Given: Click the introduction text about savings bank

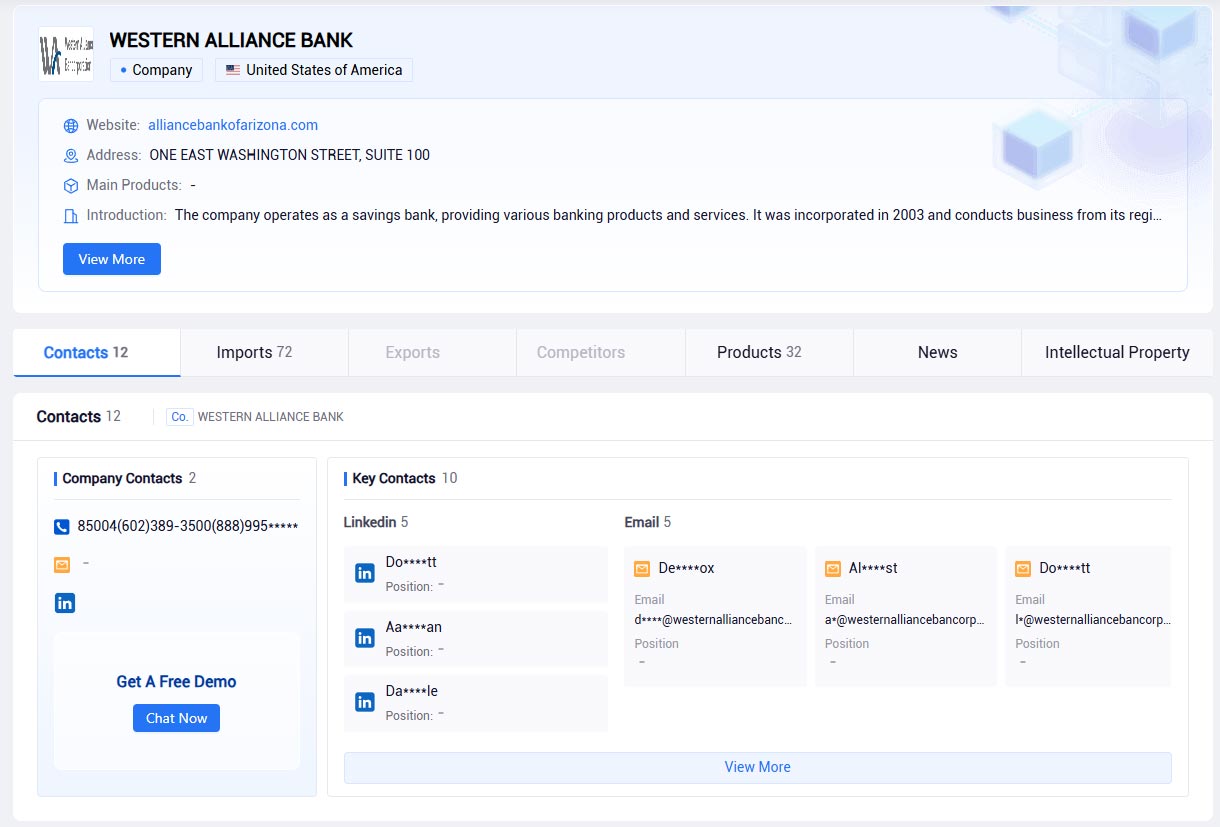Looking at the screenshot, I should (x=668, y=215).
